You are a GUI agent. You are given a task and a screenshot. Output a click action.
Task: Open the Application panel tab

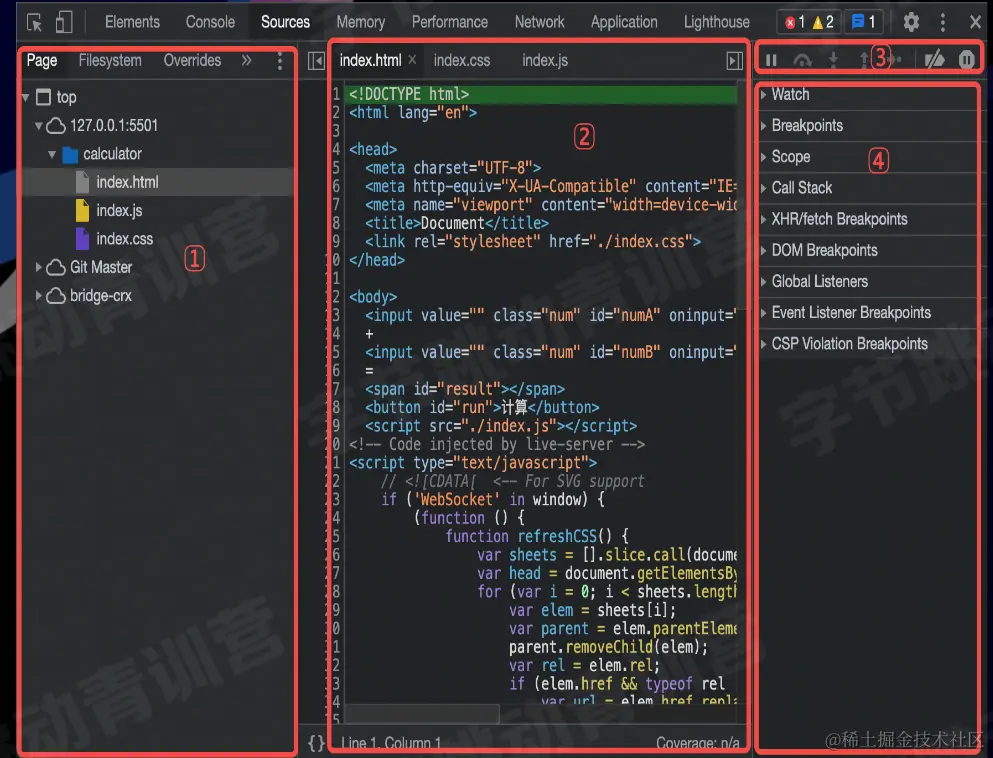click(624, 22)
